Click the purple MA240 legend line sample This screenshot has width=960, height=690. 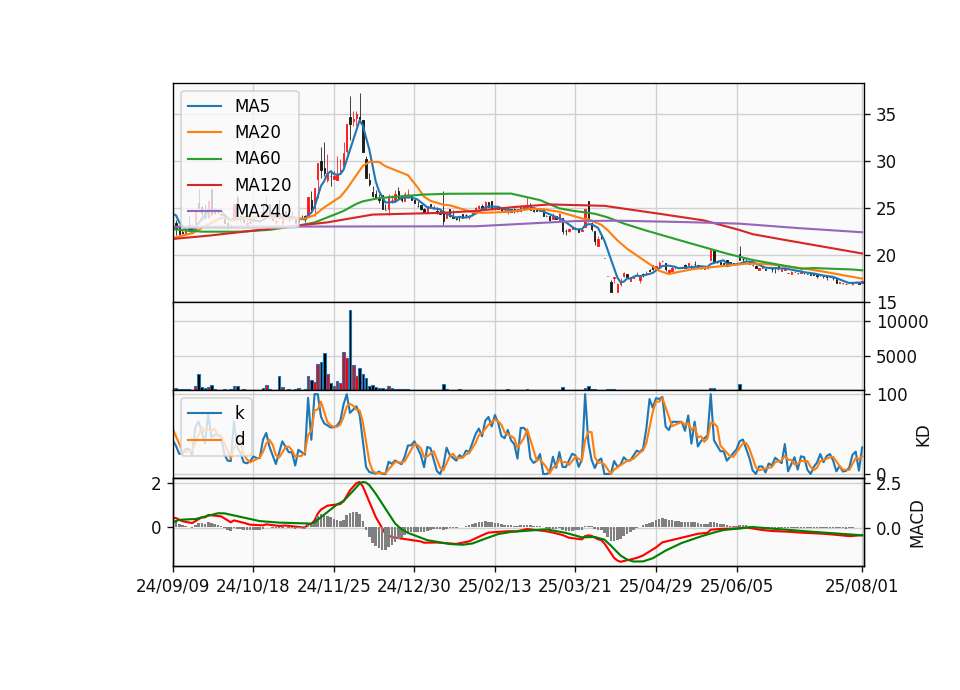click(204, 211)
